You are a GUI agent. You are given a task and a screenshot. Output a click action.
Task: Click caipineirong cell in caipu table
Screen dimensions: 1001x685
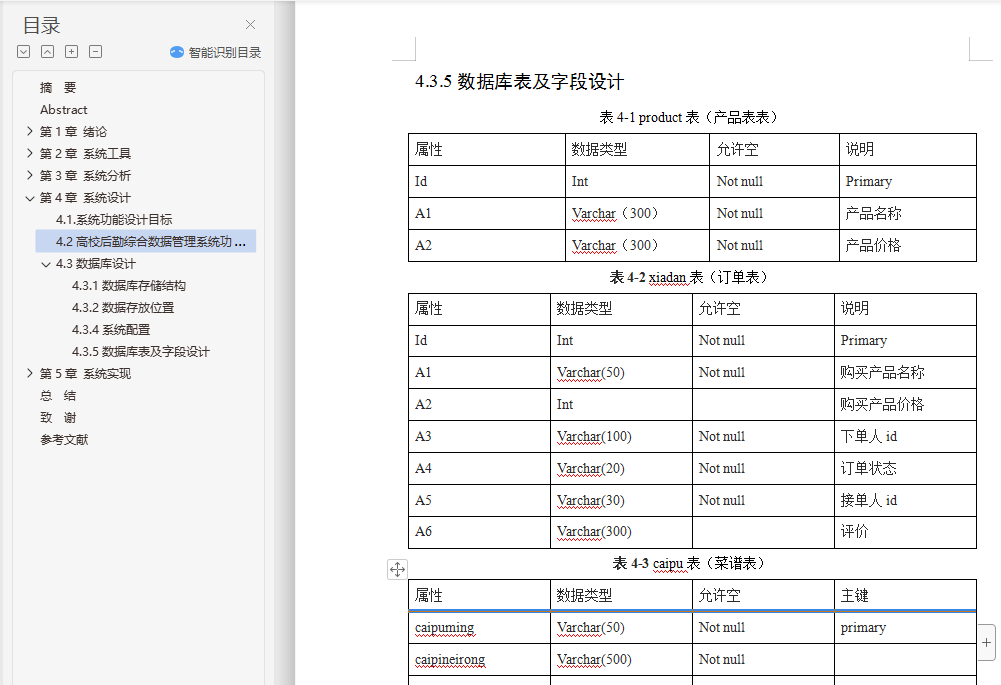pyautogui.click(x=479, y=659)
